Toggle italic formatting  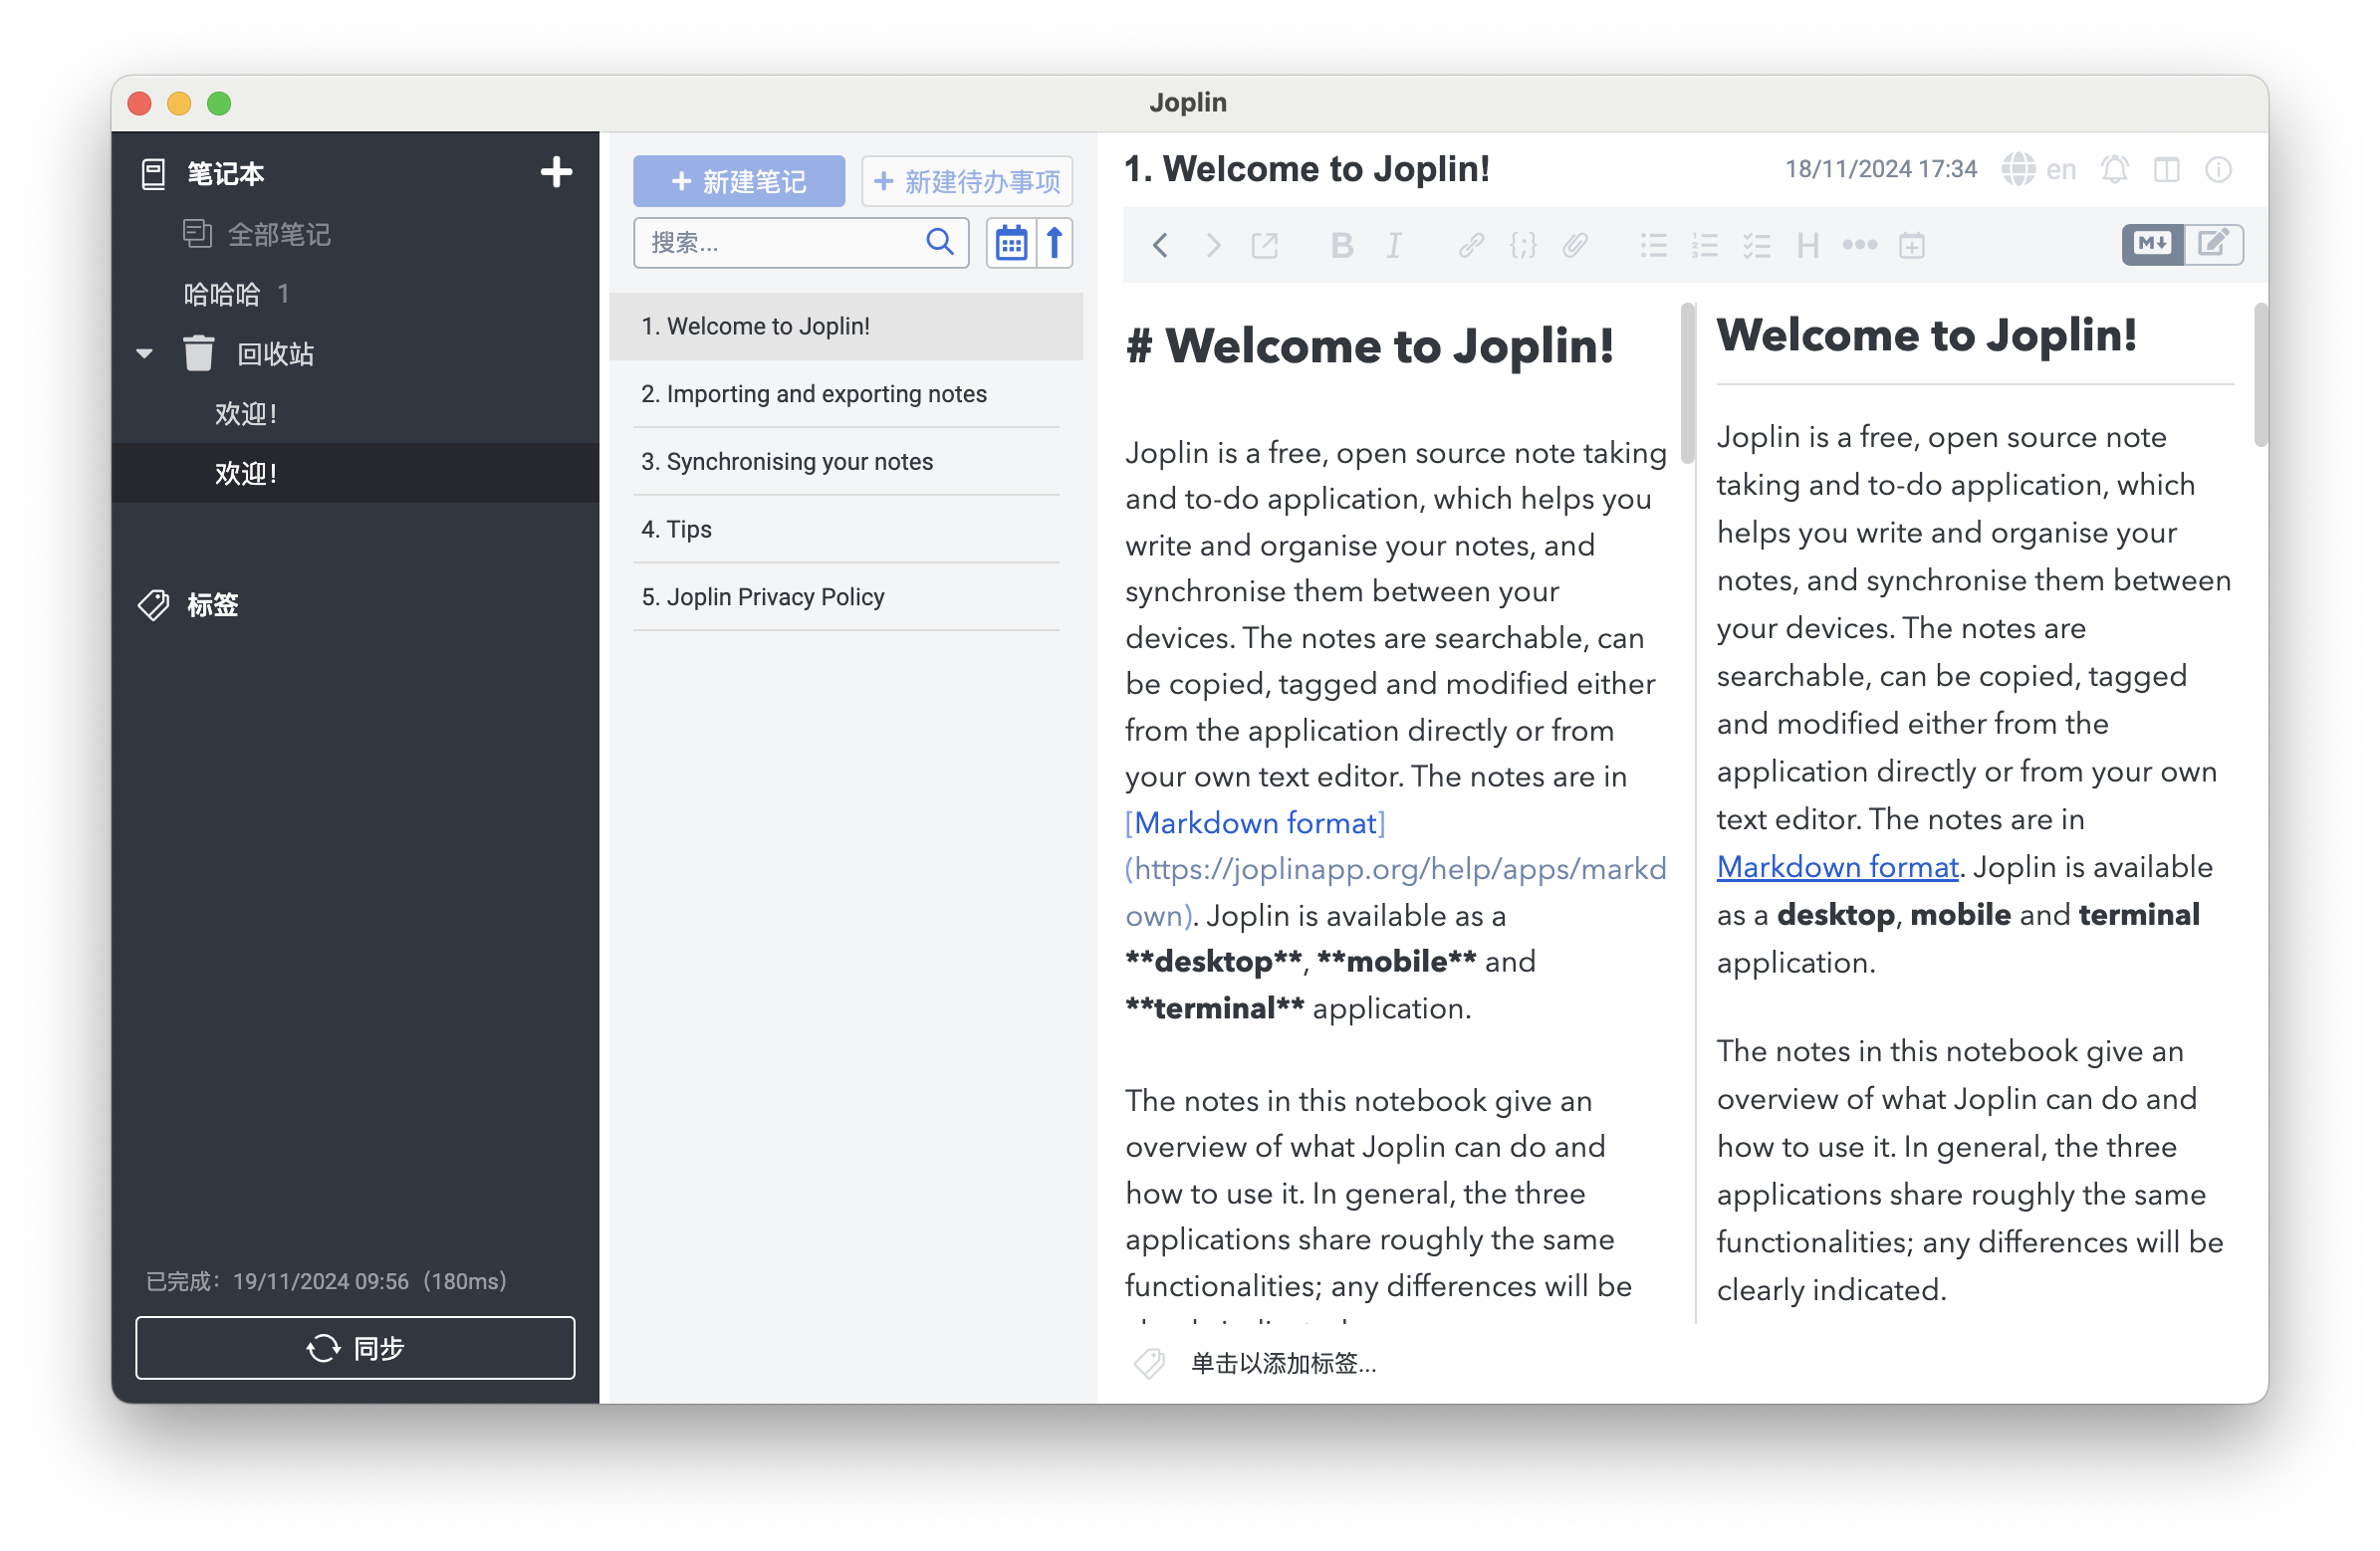click(1394, 245)
